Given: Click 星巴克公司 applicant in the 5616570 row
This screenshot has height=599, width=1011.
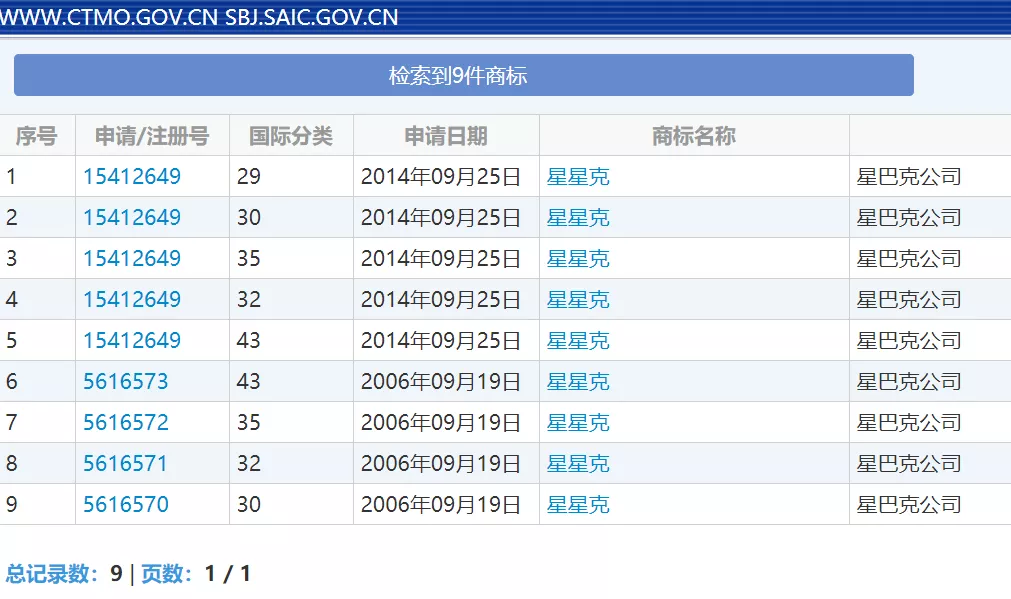Looking at the screenshot, I should pyautogui.click(x=909, y=504).
